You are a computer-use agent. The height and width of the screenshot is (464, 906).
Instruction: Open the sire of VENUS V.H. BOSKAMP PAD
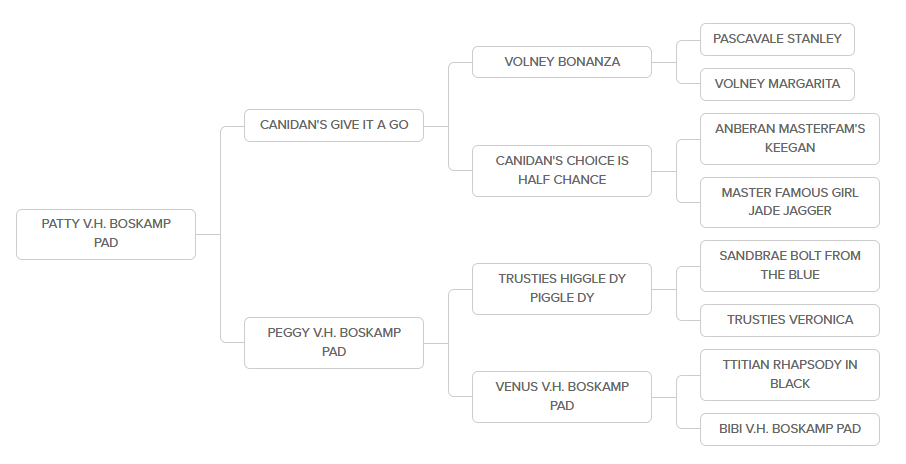point(789,374)
